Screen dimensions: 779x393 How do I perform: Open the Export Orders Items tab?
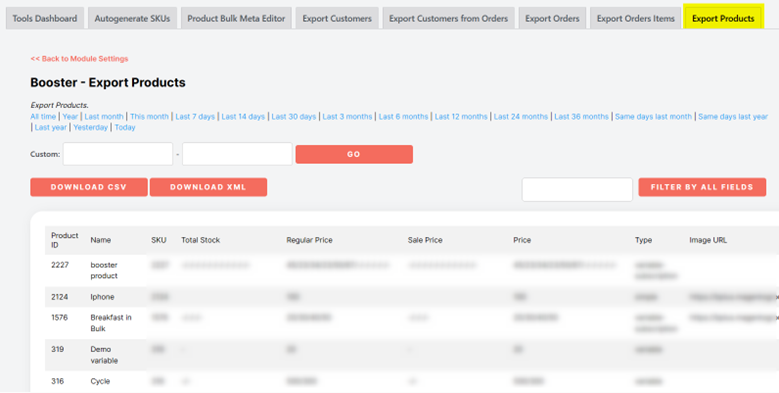(x=635, y=18)
